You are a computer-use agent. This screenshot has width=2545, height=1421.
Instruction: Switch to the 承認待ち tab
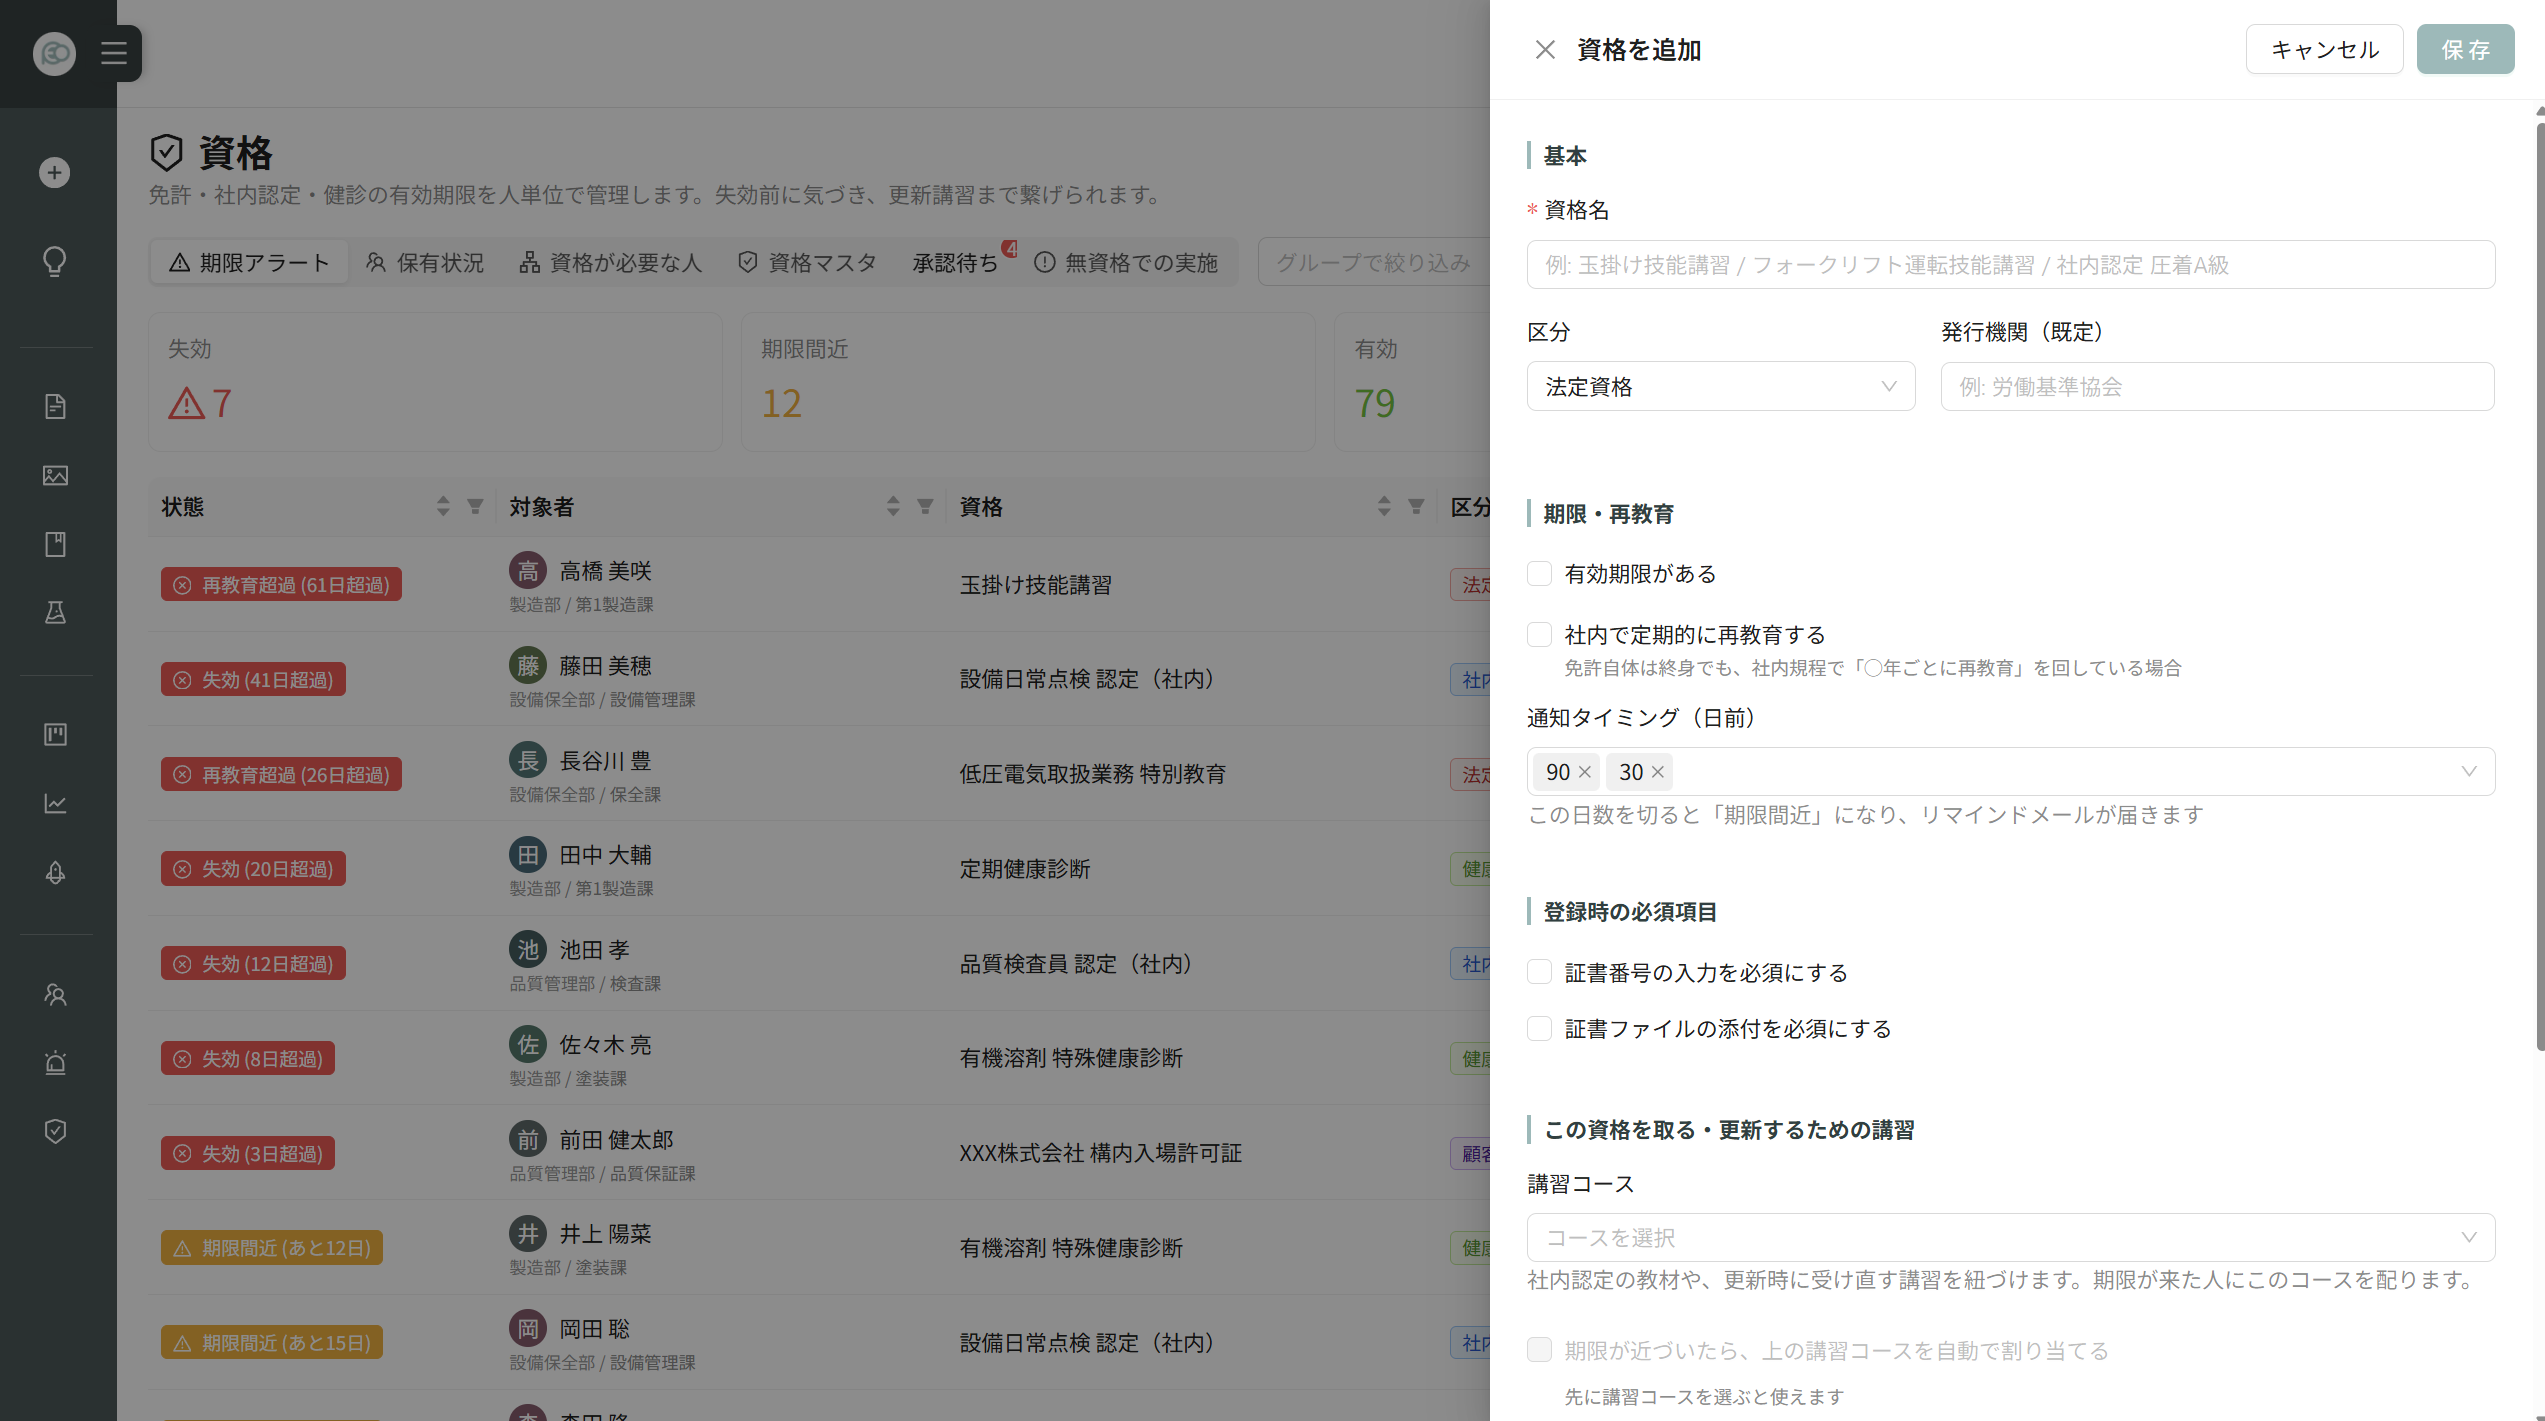click(x=956, y=263)
